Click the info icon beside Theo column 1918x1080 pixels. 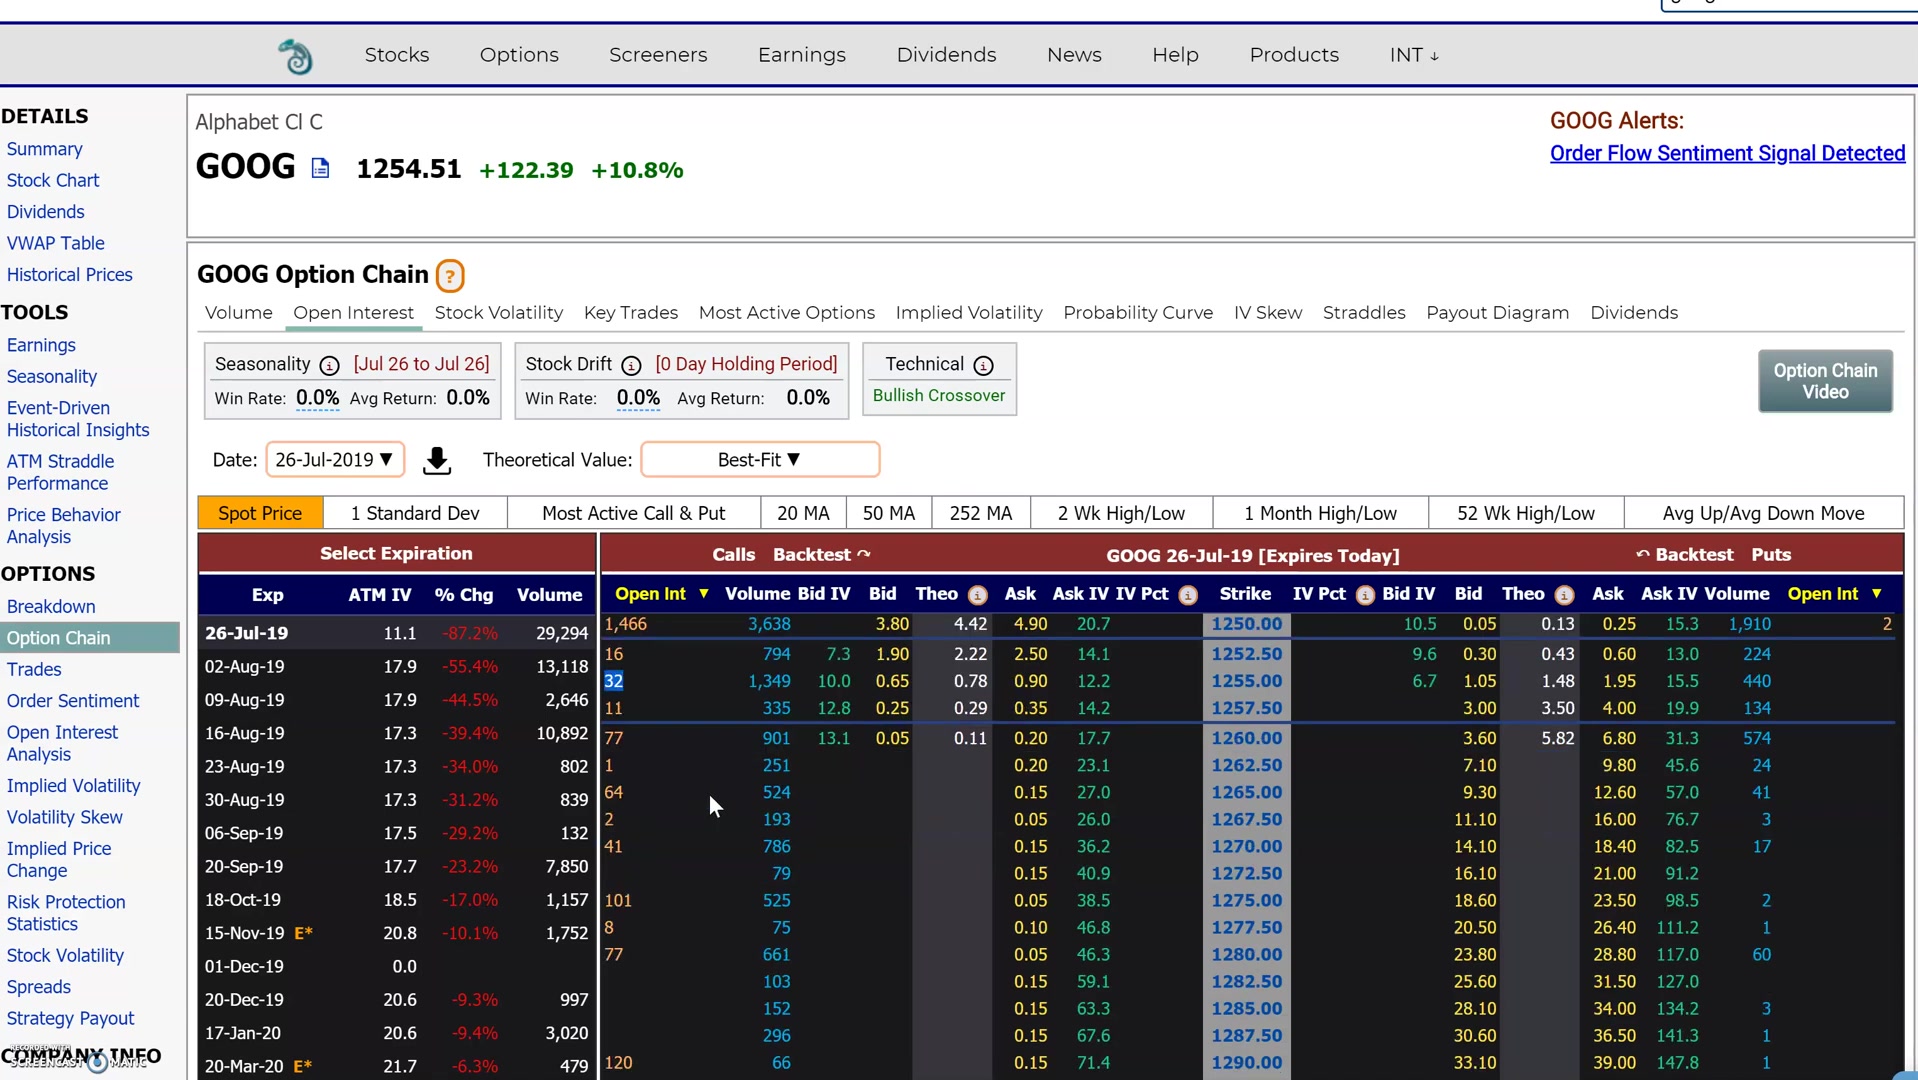coord(977,595)
